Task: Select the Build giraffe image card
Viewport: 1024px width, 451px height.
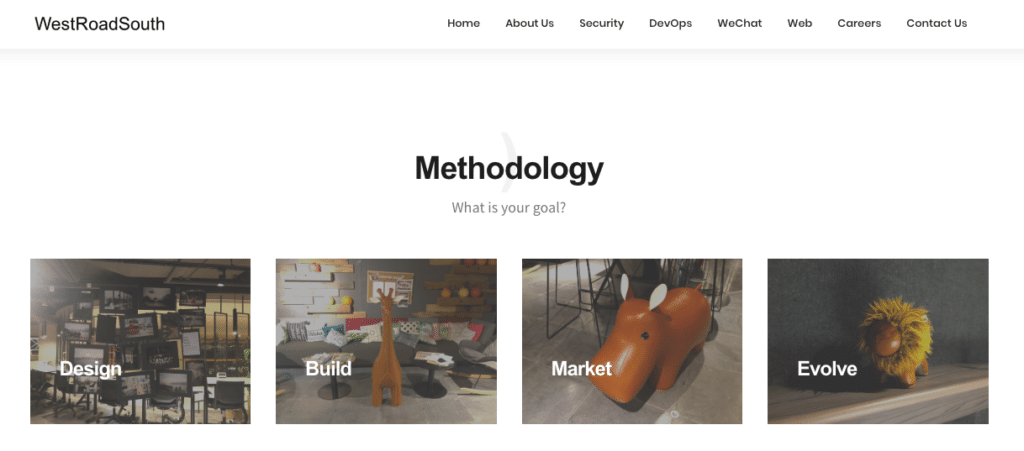Action: pos(386,341)
